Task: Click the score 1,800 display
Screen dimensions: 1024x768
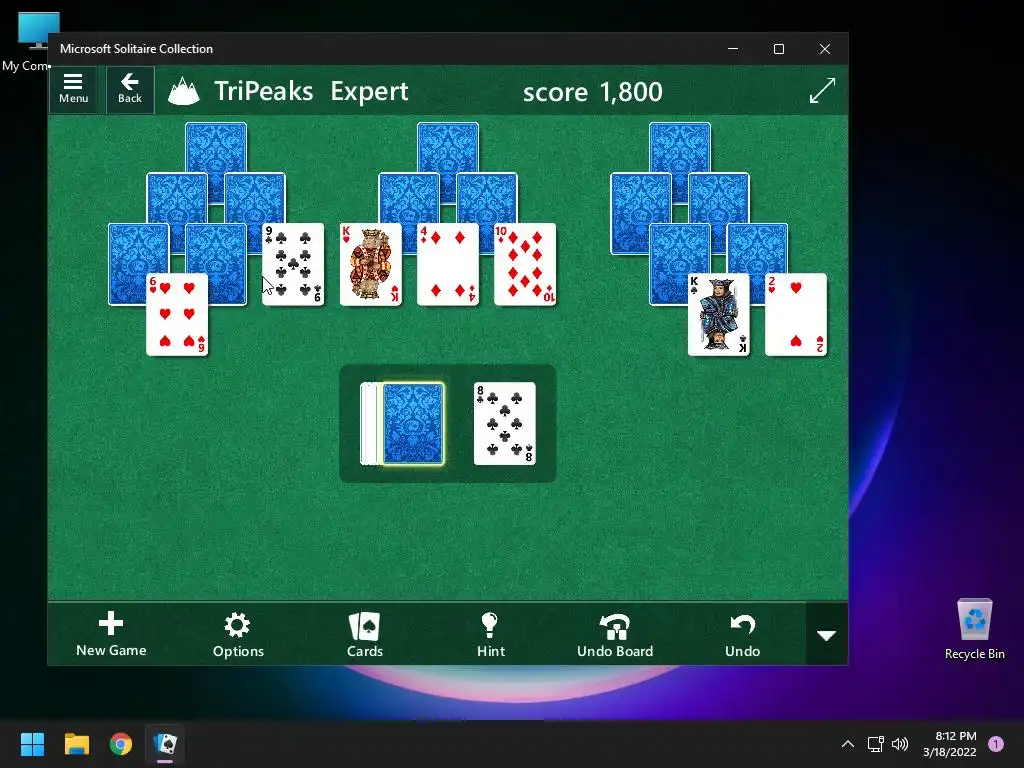Action: click(x=592, y=91)
